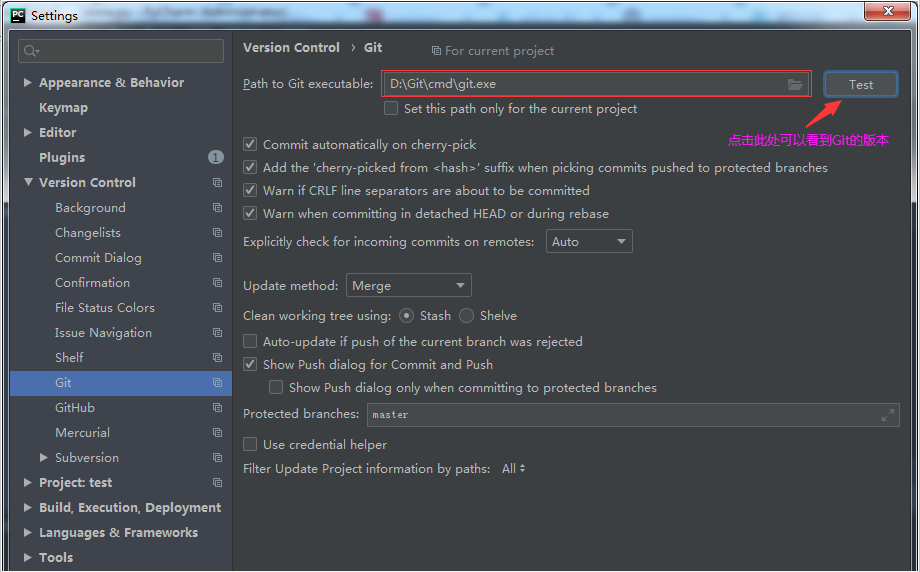Collapse the Version Control section arrow
This screenshot has width=920, height=572.
point(28,182)
